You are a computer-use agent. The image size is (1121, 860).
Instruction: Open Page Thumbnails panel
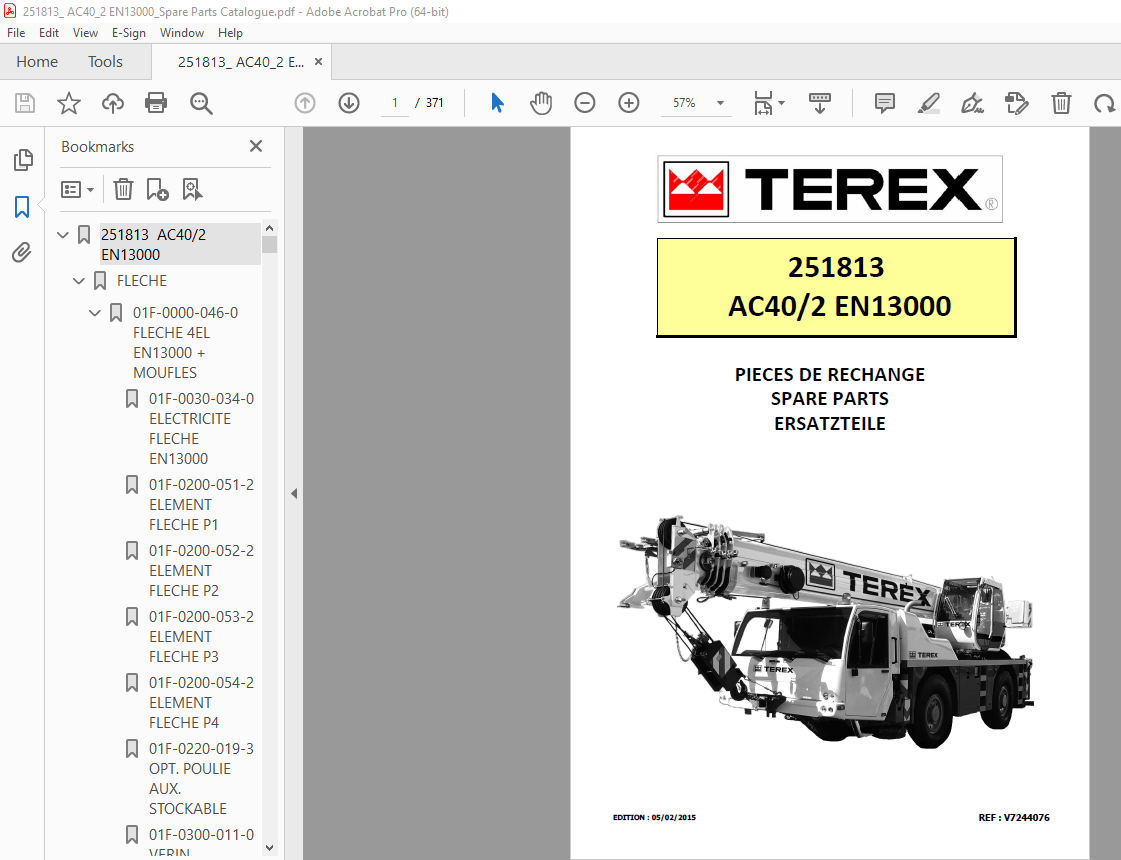pyautogui.click(x=23, y=159)
